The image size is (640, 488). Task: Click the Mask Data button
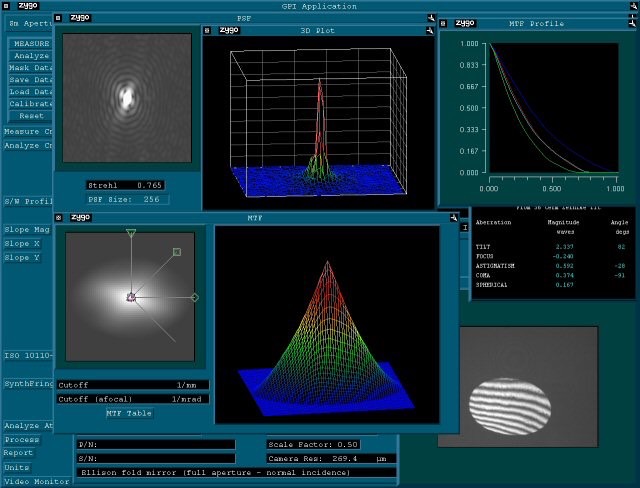tap(31, 68)
